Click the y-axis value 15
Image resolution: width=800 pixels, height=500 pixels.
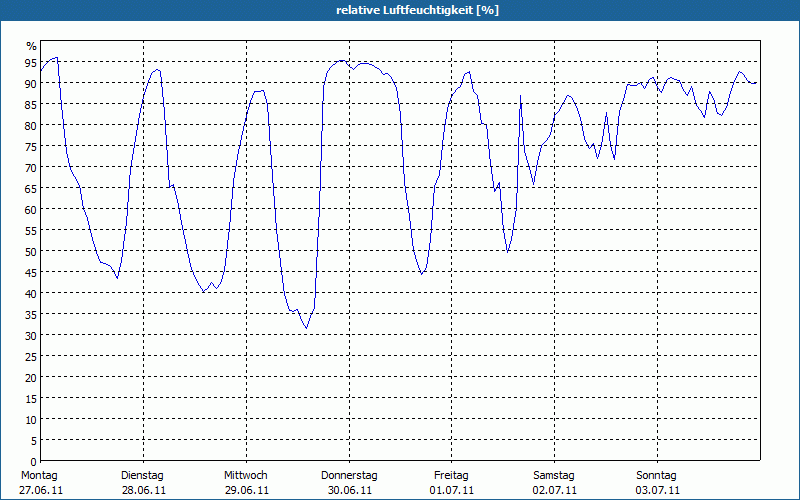[31, 398]
